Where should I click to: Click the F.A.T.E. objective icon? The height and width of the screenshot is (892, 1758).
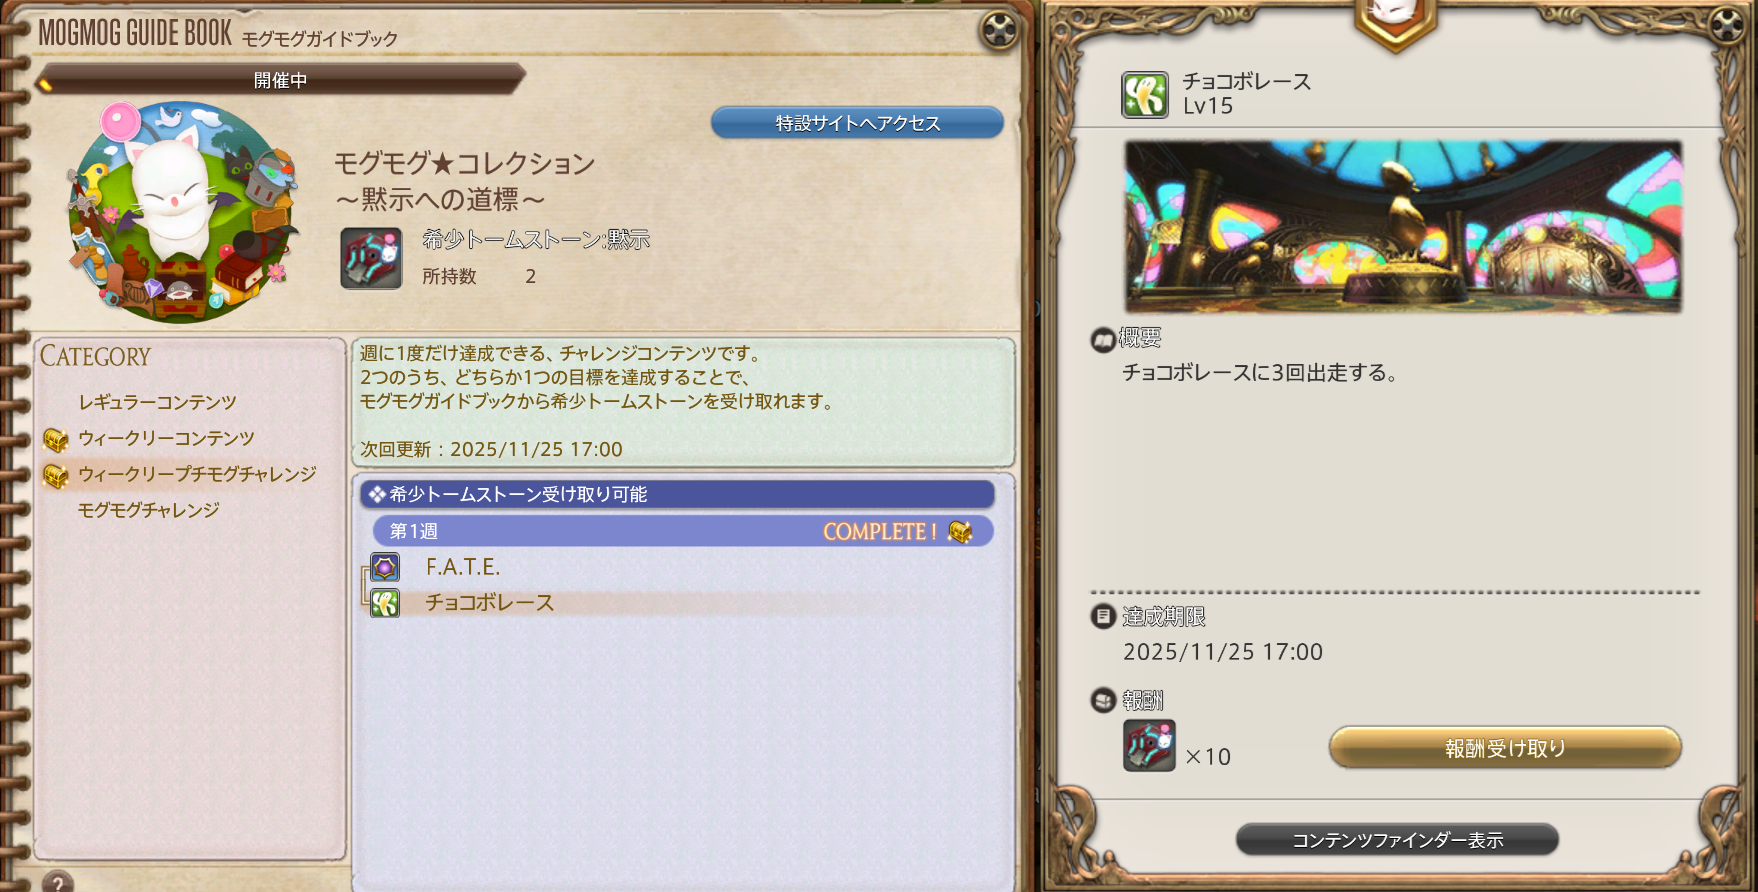point(385,567)
